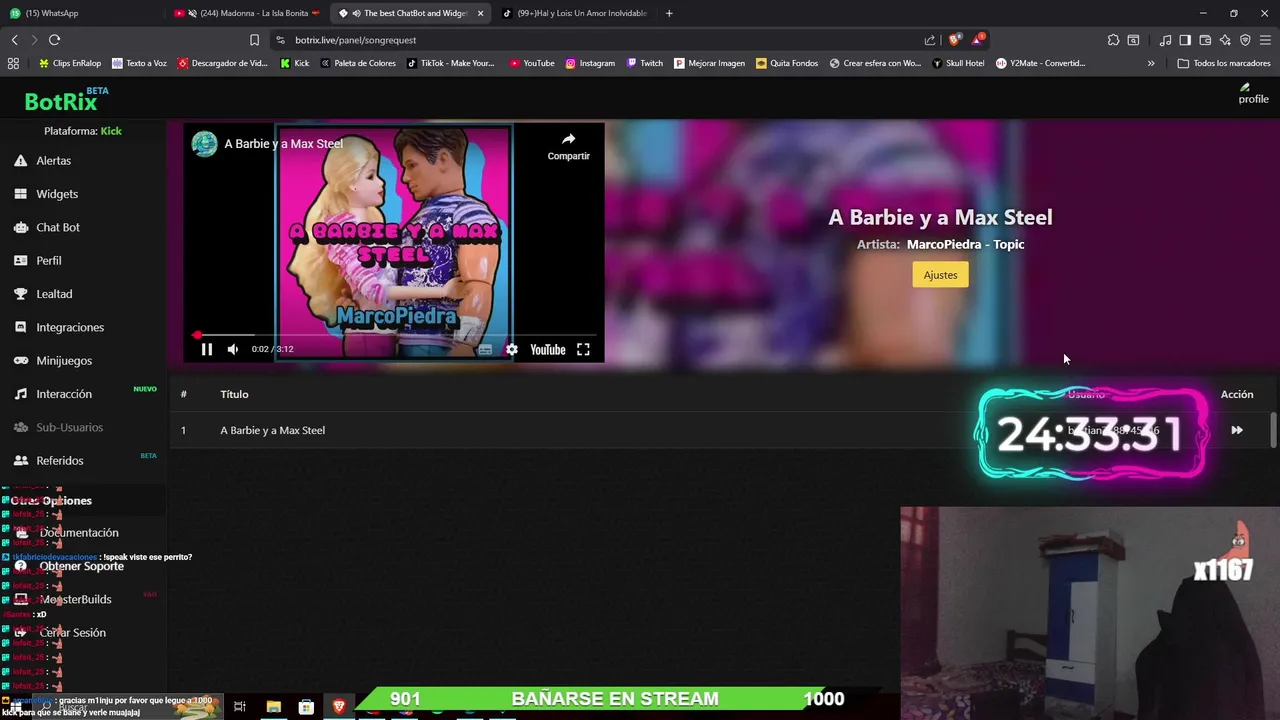
Task: Reload the current page
Action: 54,40
